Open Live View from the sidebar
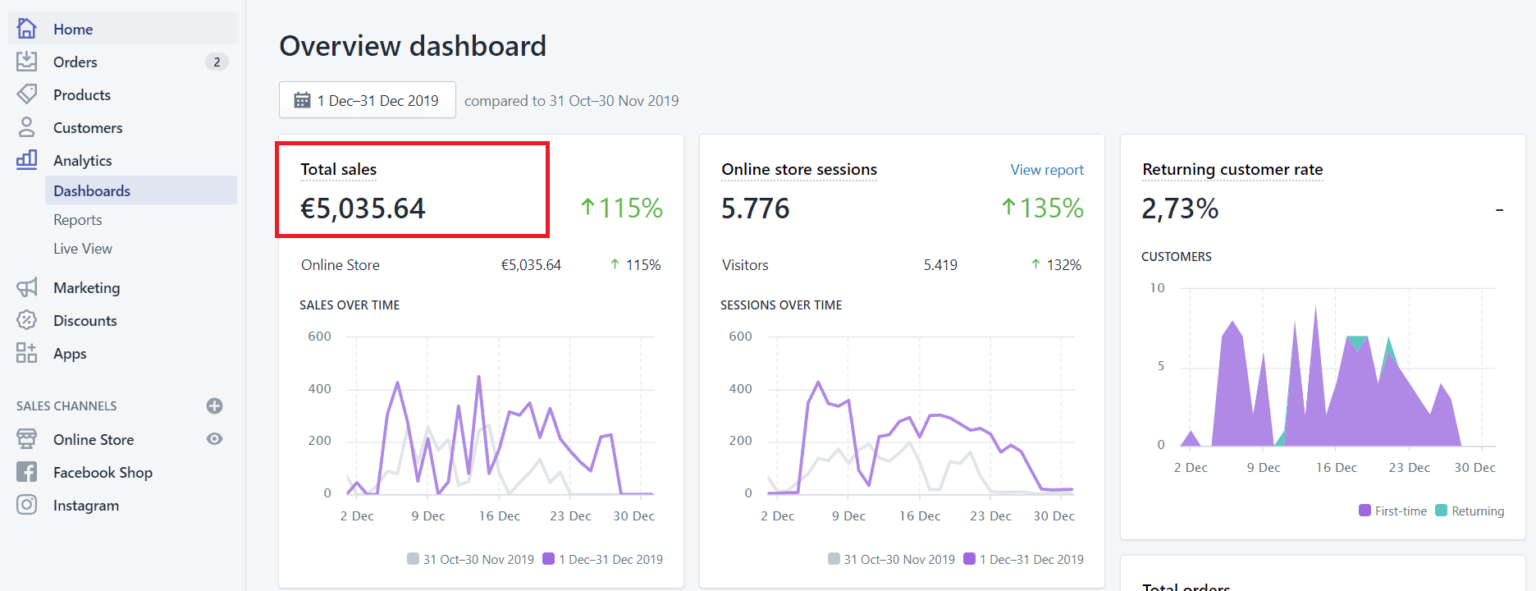This screenshot has height=591, width=1536. pos(82,248)
